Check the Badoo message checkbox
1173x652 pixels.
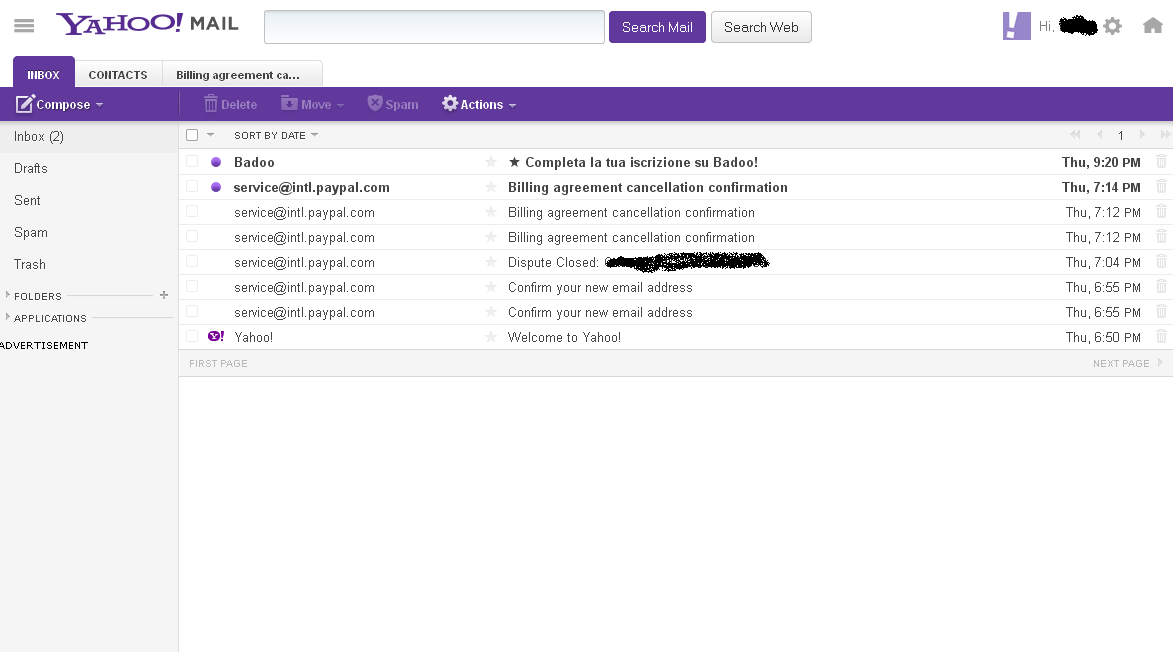click(x=192, y=162)
